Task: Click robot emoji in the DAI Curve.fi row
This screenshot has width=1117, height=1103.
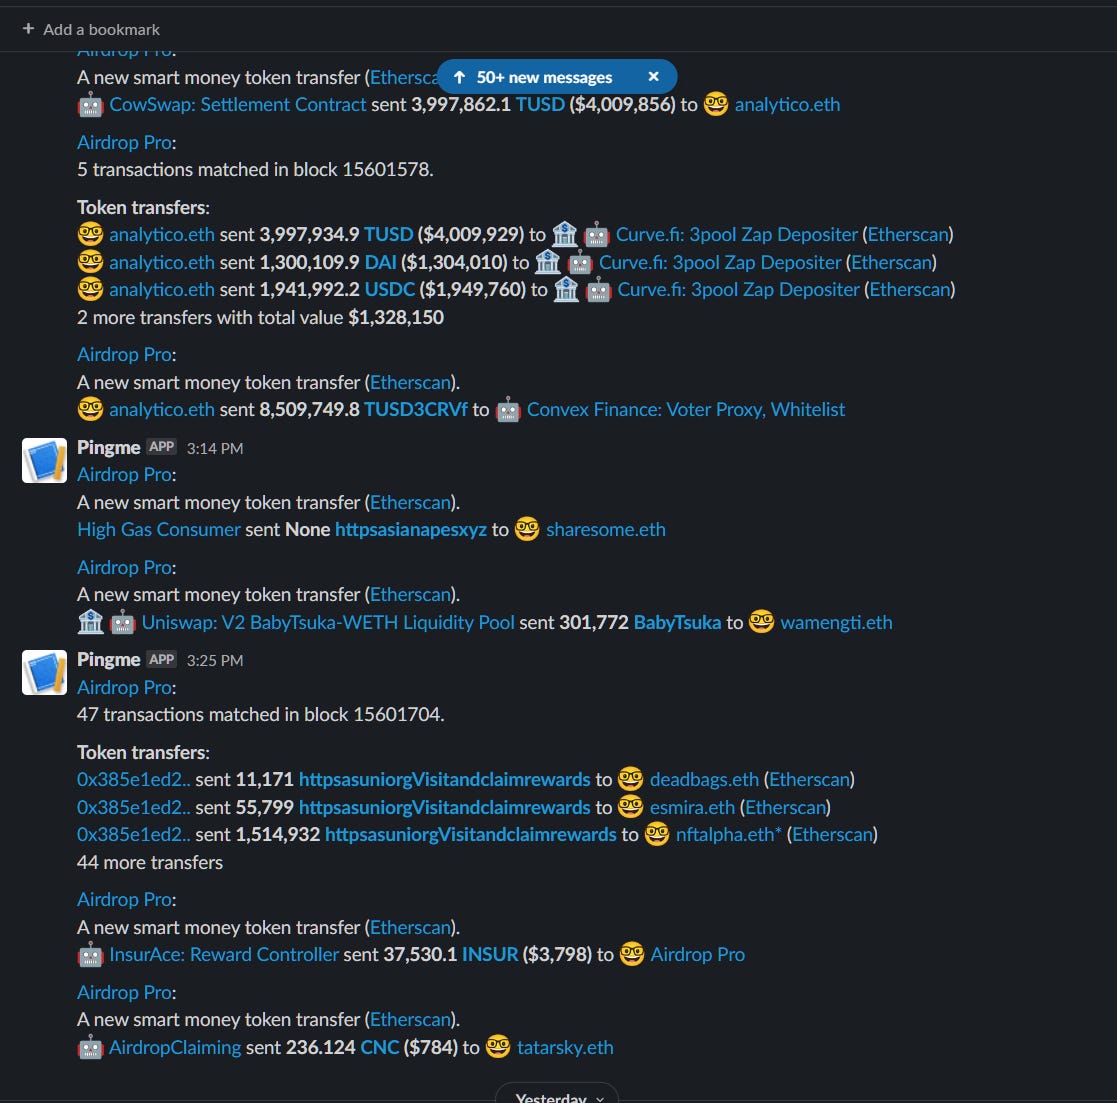Action: coord(580,262)
